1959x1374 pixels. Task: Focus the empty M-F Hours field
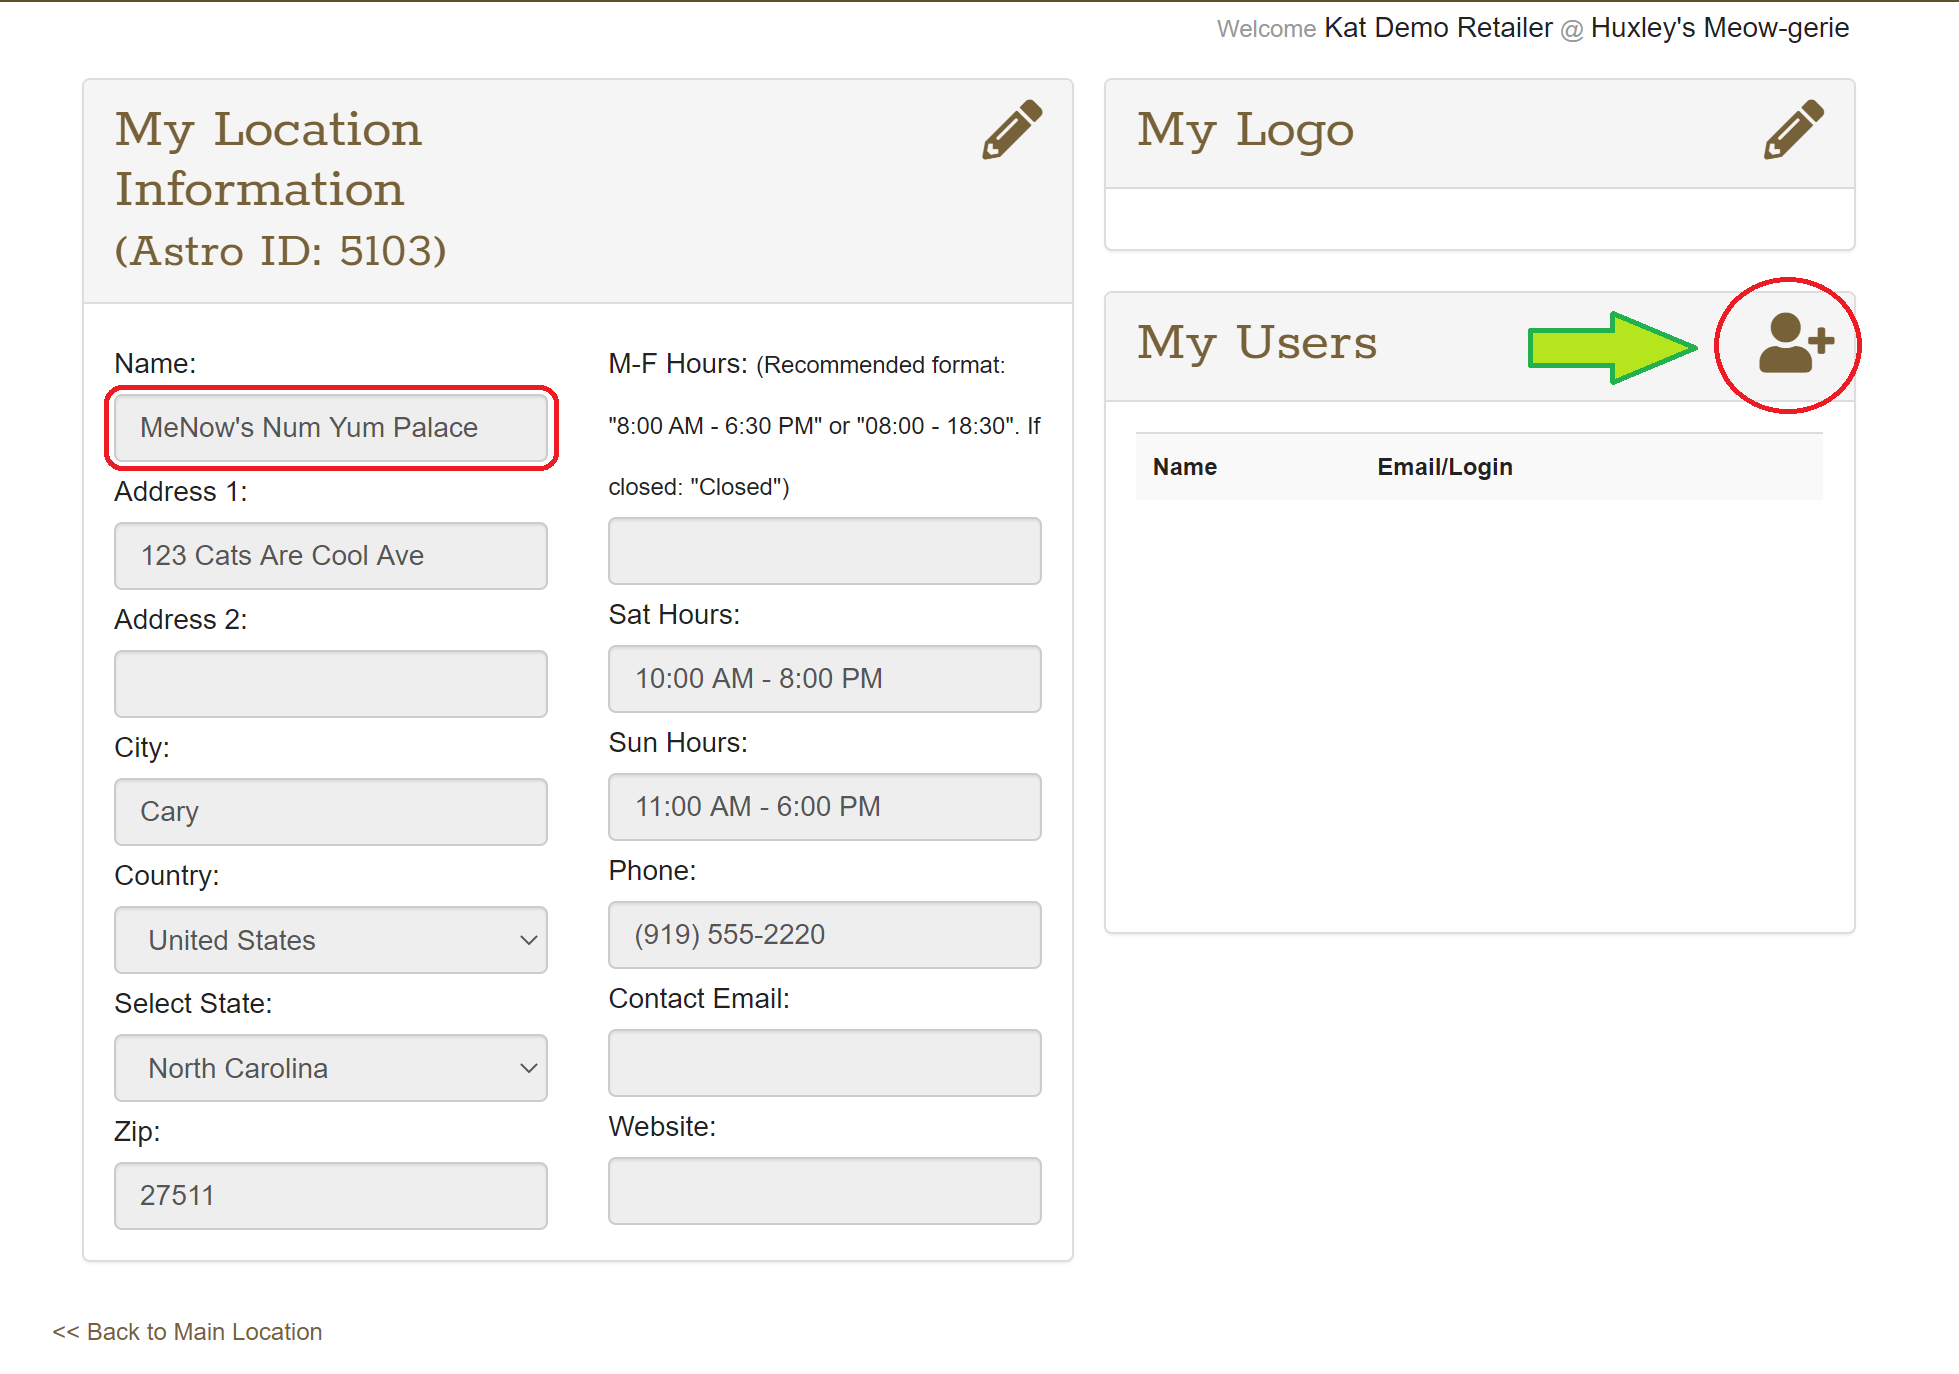tap(824, 551)
